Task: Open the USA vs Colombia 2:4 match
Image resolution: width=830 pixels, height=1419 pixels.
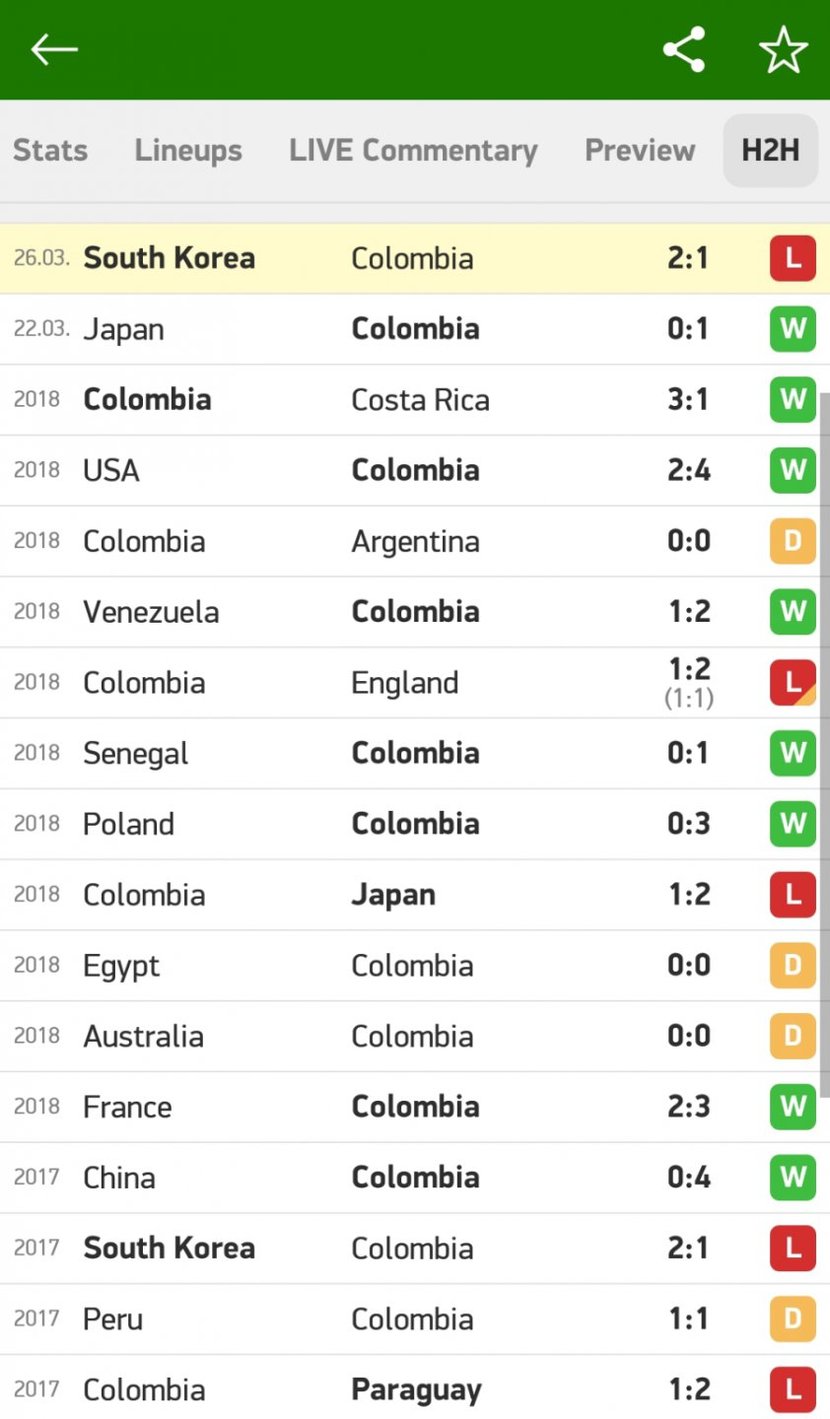Action: (x=415, y=470)
